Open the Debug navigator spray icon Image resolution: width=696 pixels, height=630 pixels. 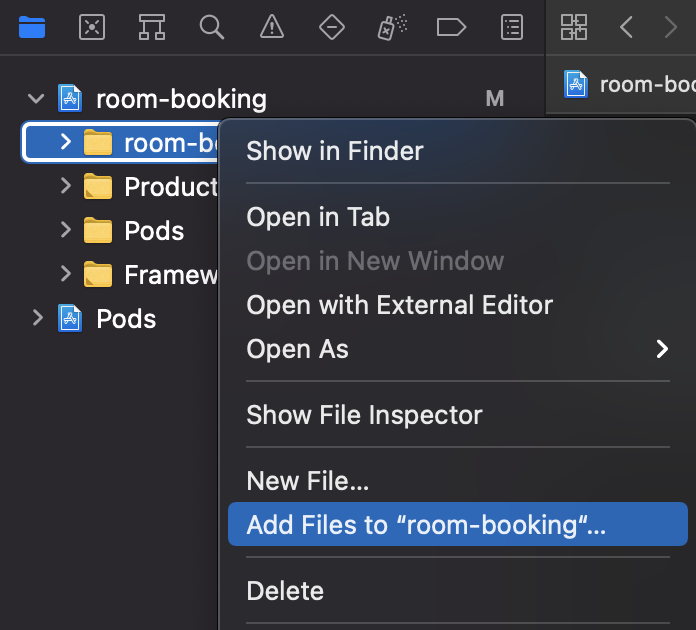[x=392, y=27]
